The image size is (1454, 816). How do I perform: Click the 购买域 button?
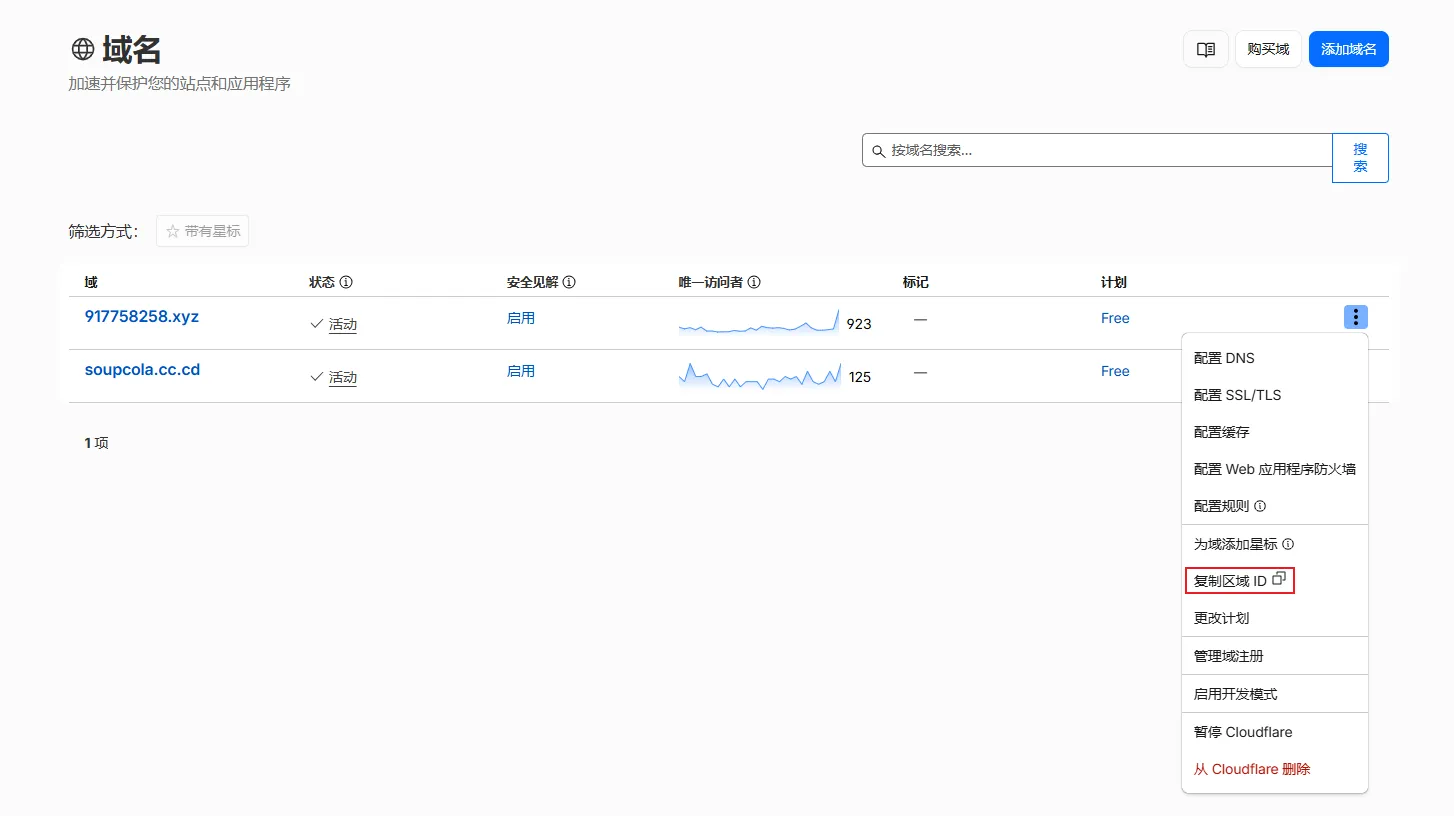click(1268, 49)
